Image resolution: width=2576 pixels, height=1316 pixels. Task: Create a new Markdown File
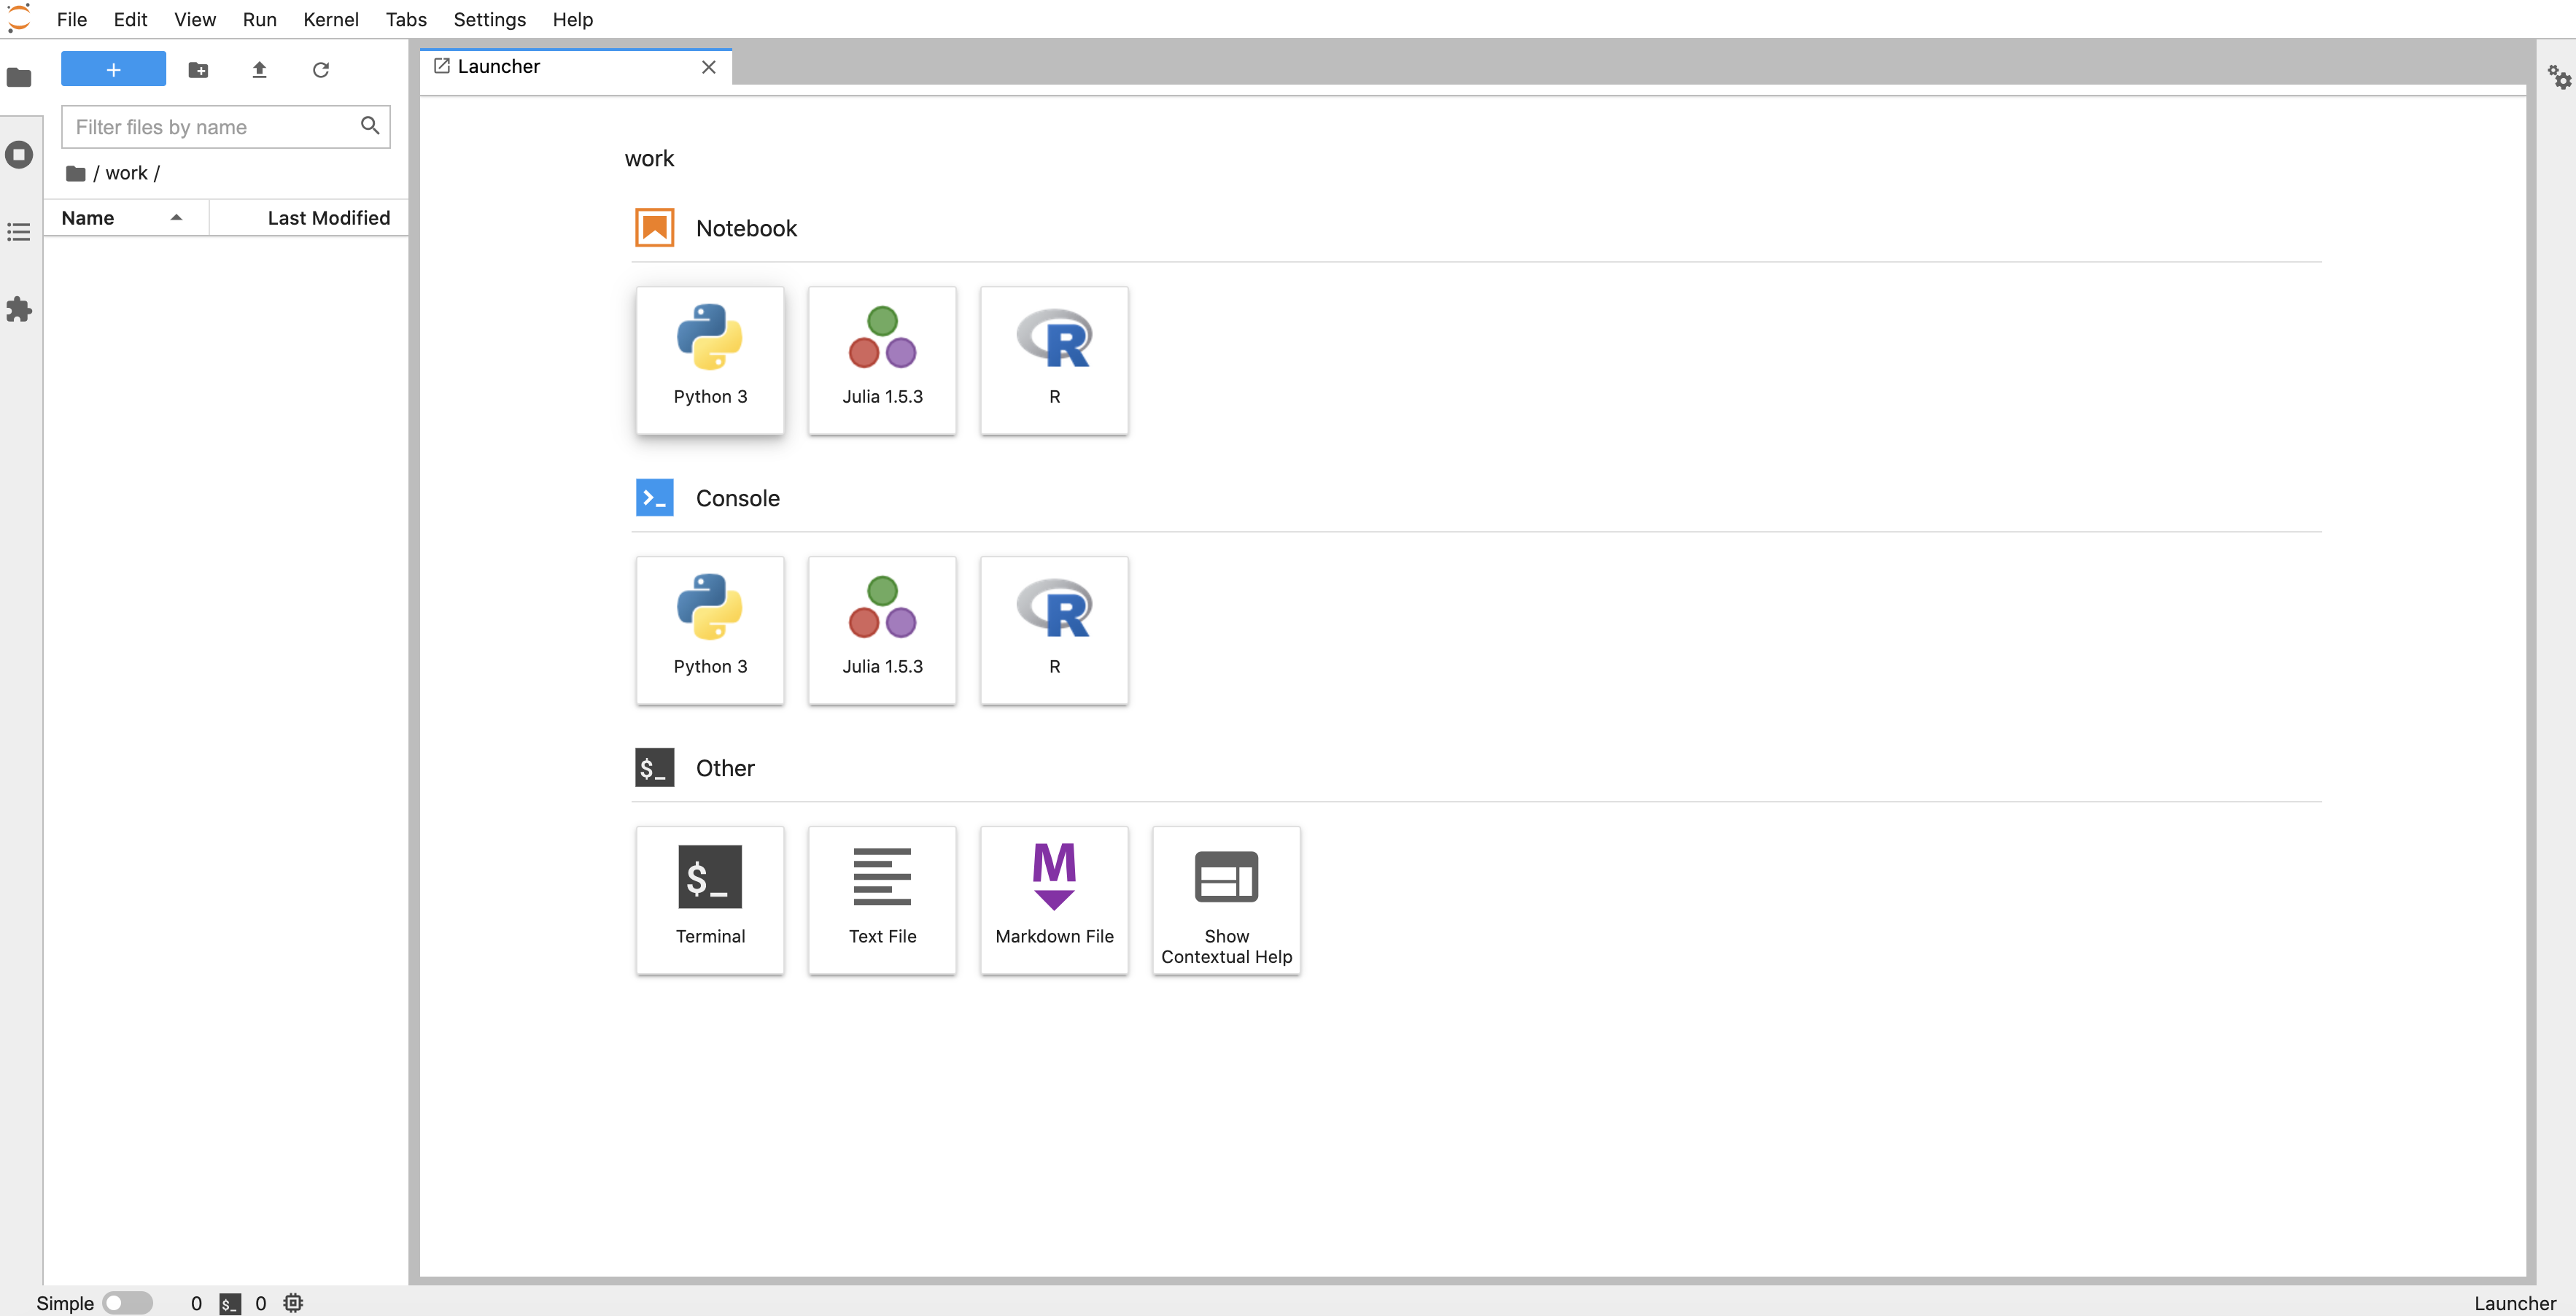[x=1053, y=899]
